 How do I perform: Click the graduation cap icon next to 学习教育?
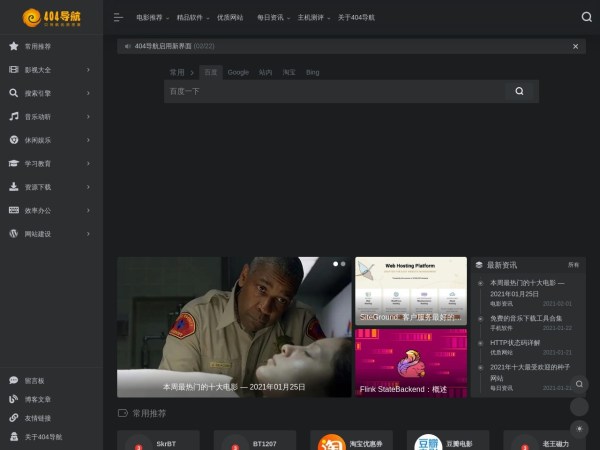(14, 163)
